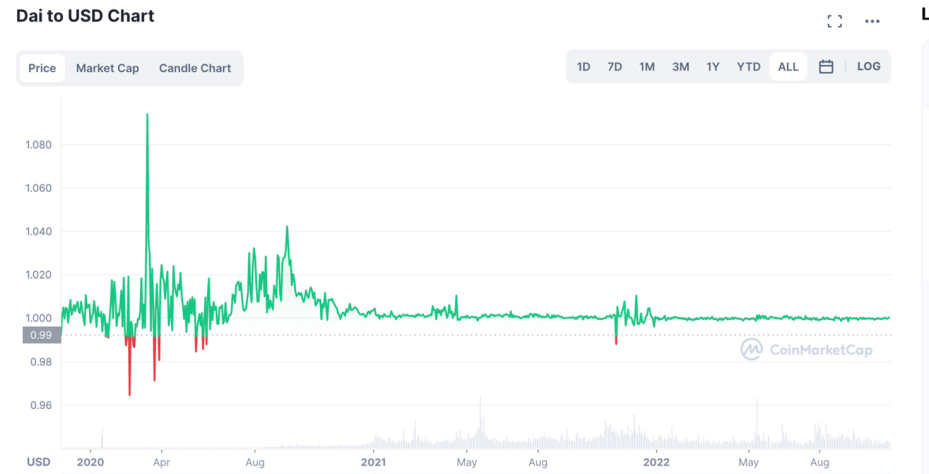This screenshot has height=474, width=929.
Task: Switch to the Candle Chart tab
Action: (195, 68)
